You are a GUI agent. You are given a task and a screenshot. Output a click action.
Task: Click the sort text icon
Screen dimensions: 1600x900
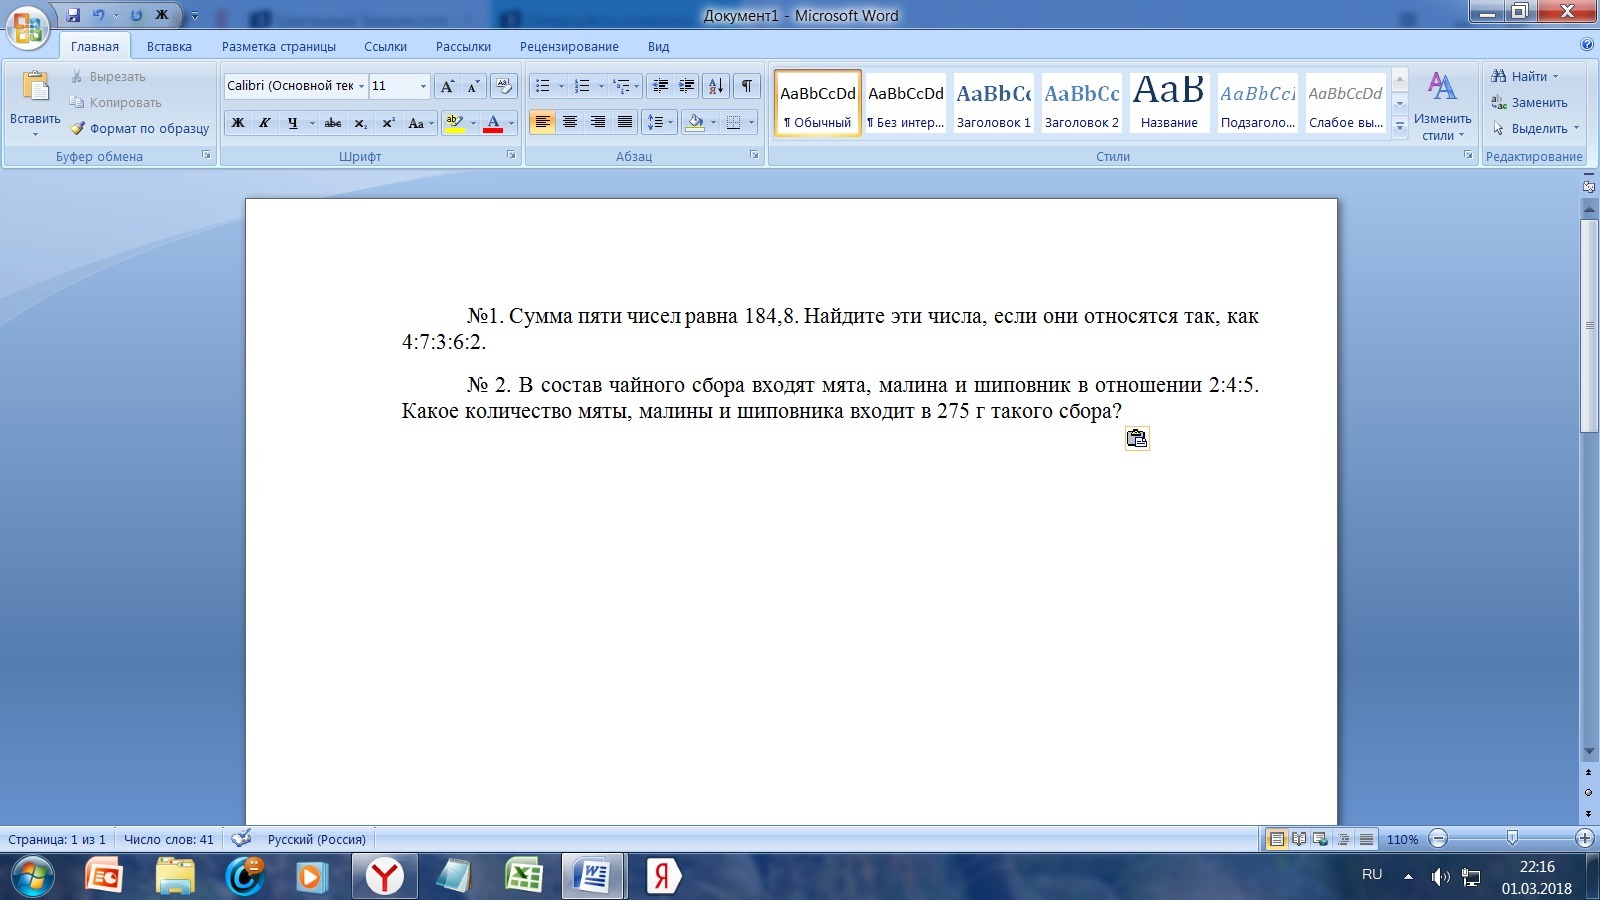pyautogui.click(x=716, y=86)
